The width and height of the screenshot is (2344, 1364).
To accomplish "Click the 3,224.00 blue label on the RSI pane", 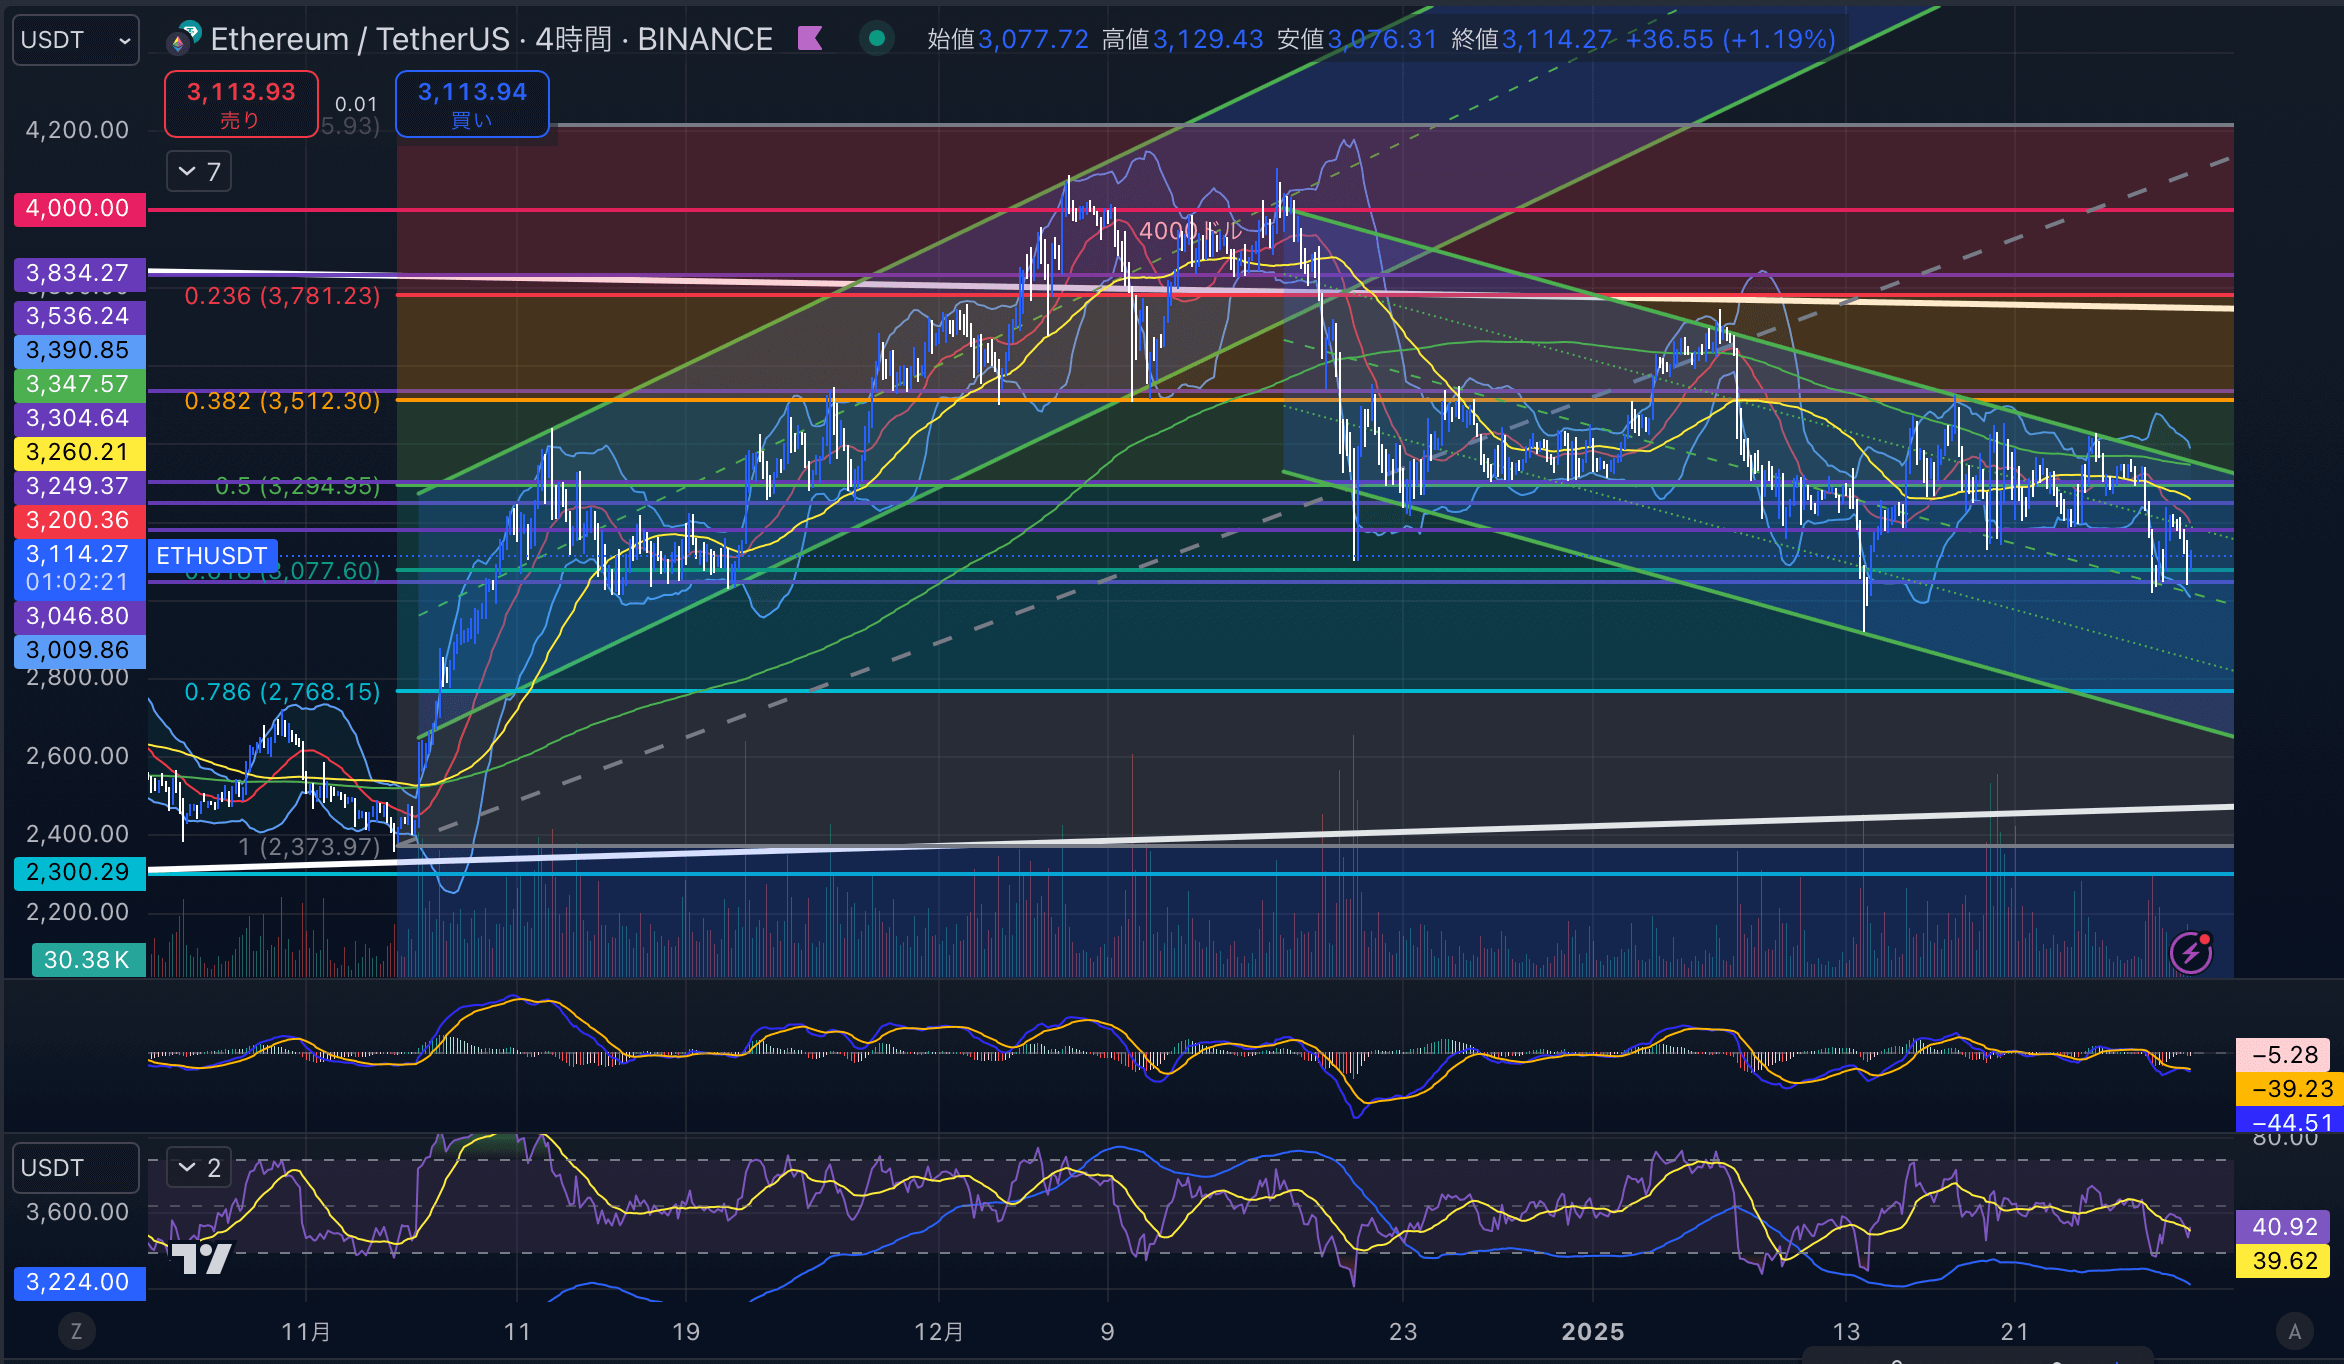I will pos(79,1282).
